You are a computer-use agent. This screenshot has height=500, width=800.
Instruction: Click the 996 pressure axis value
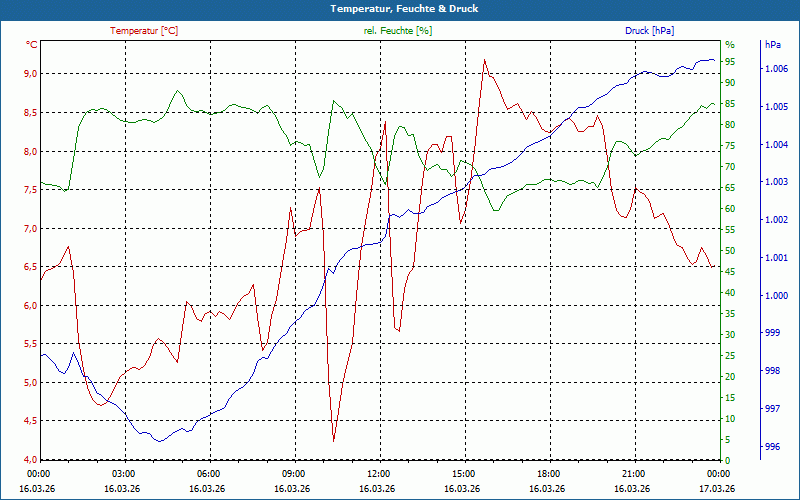[x=772, y=447]
